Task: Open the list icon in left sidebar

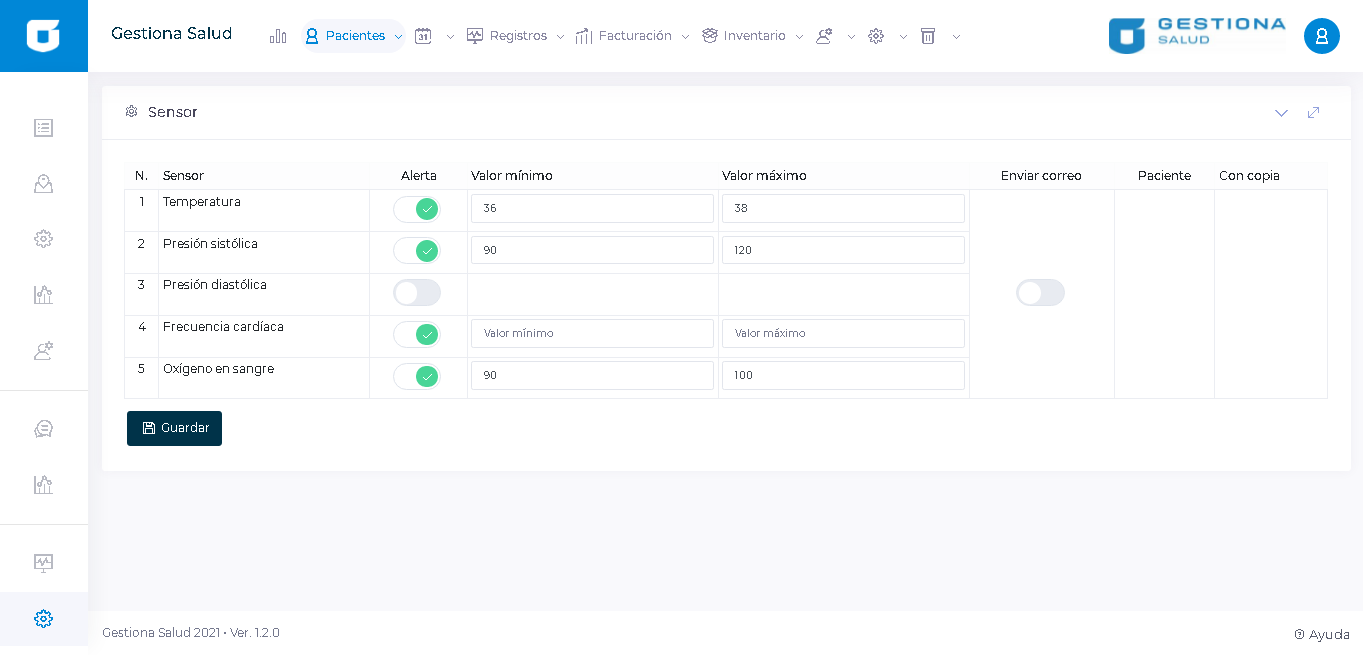Action: tap(43, 128)
